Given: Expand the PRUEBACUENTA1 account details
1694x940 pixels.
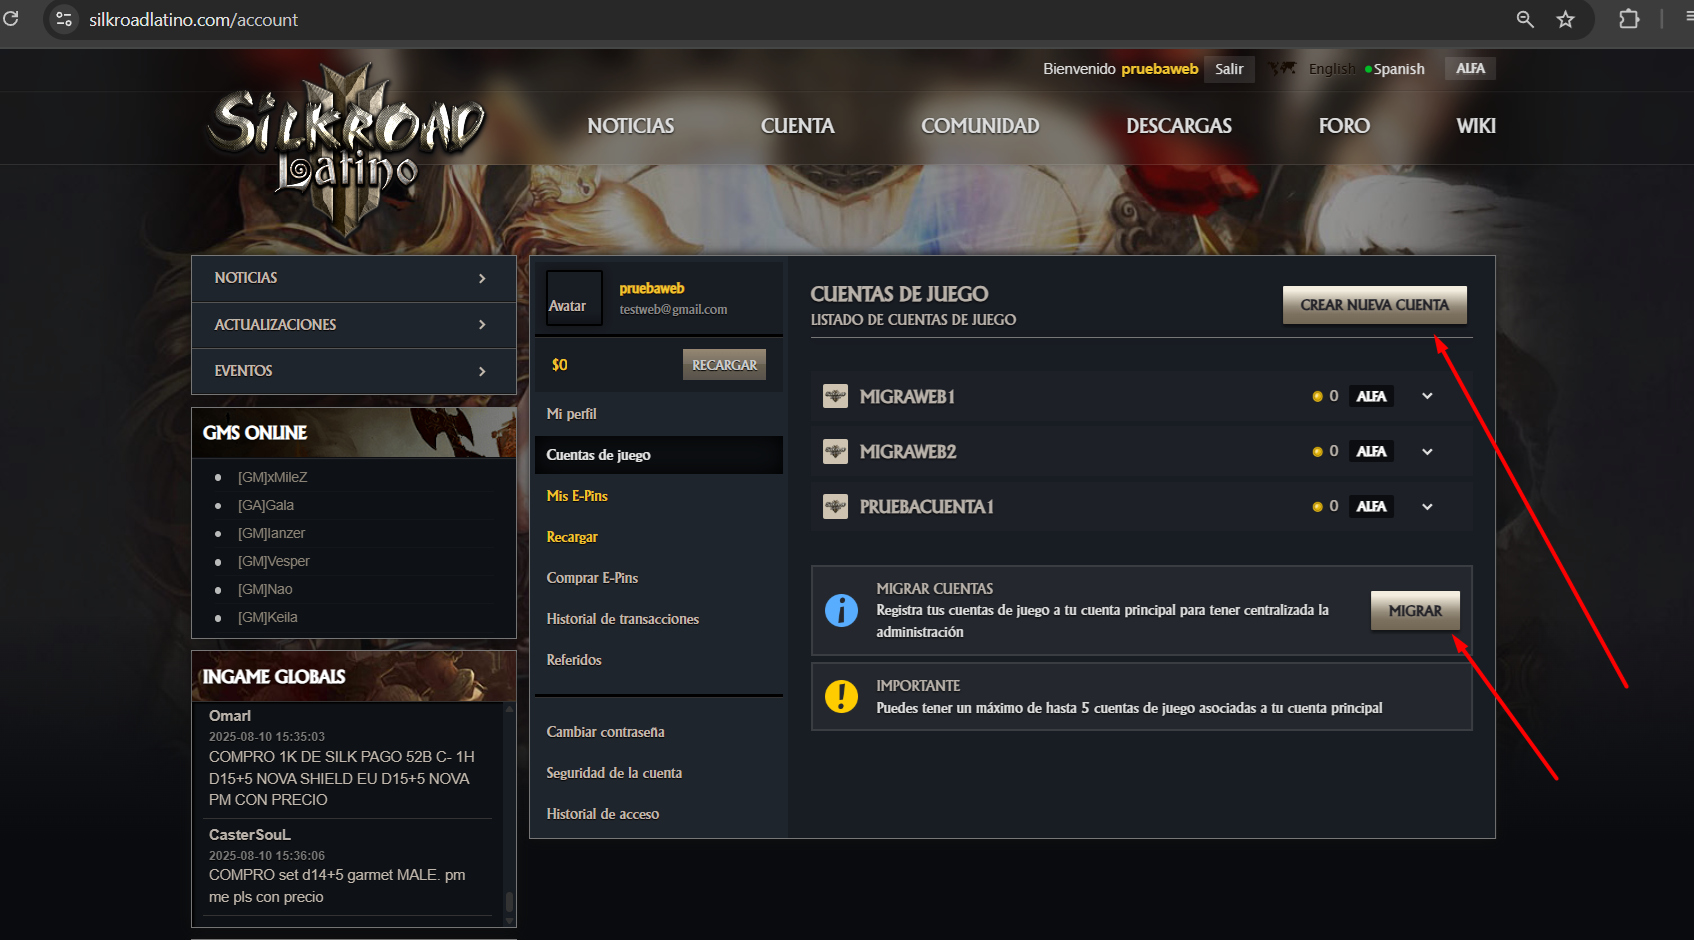Looking at the screenshot, I should click(1427, 506).
